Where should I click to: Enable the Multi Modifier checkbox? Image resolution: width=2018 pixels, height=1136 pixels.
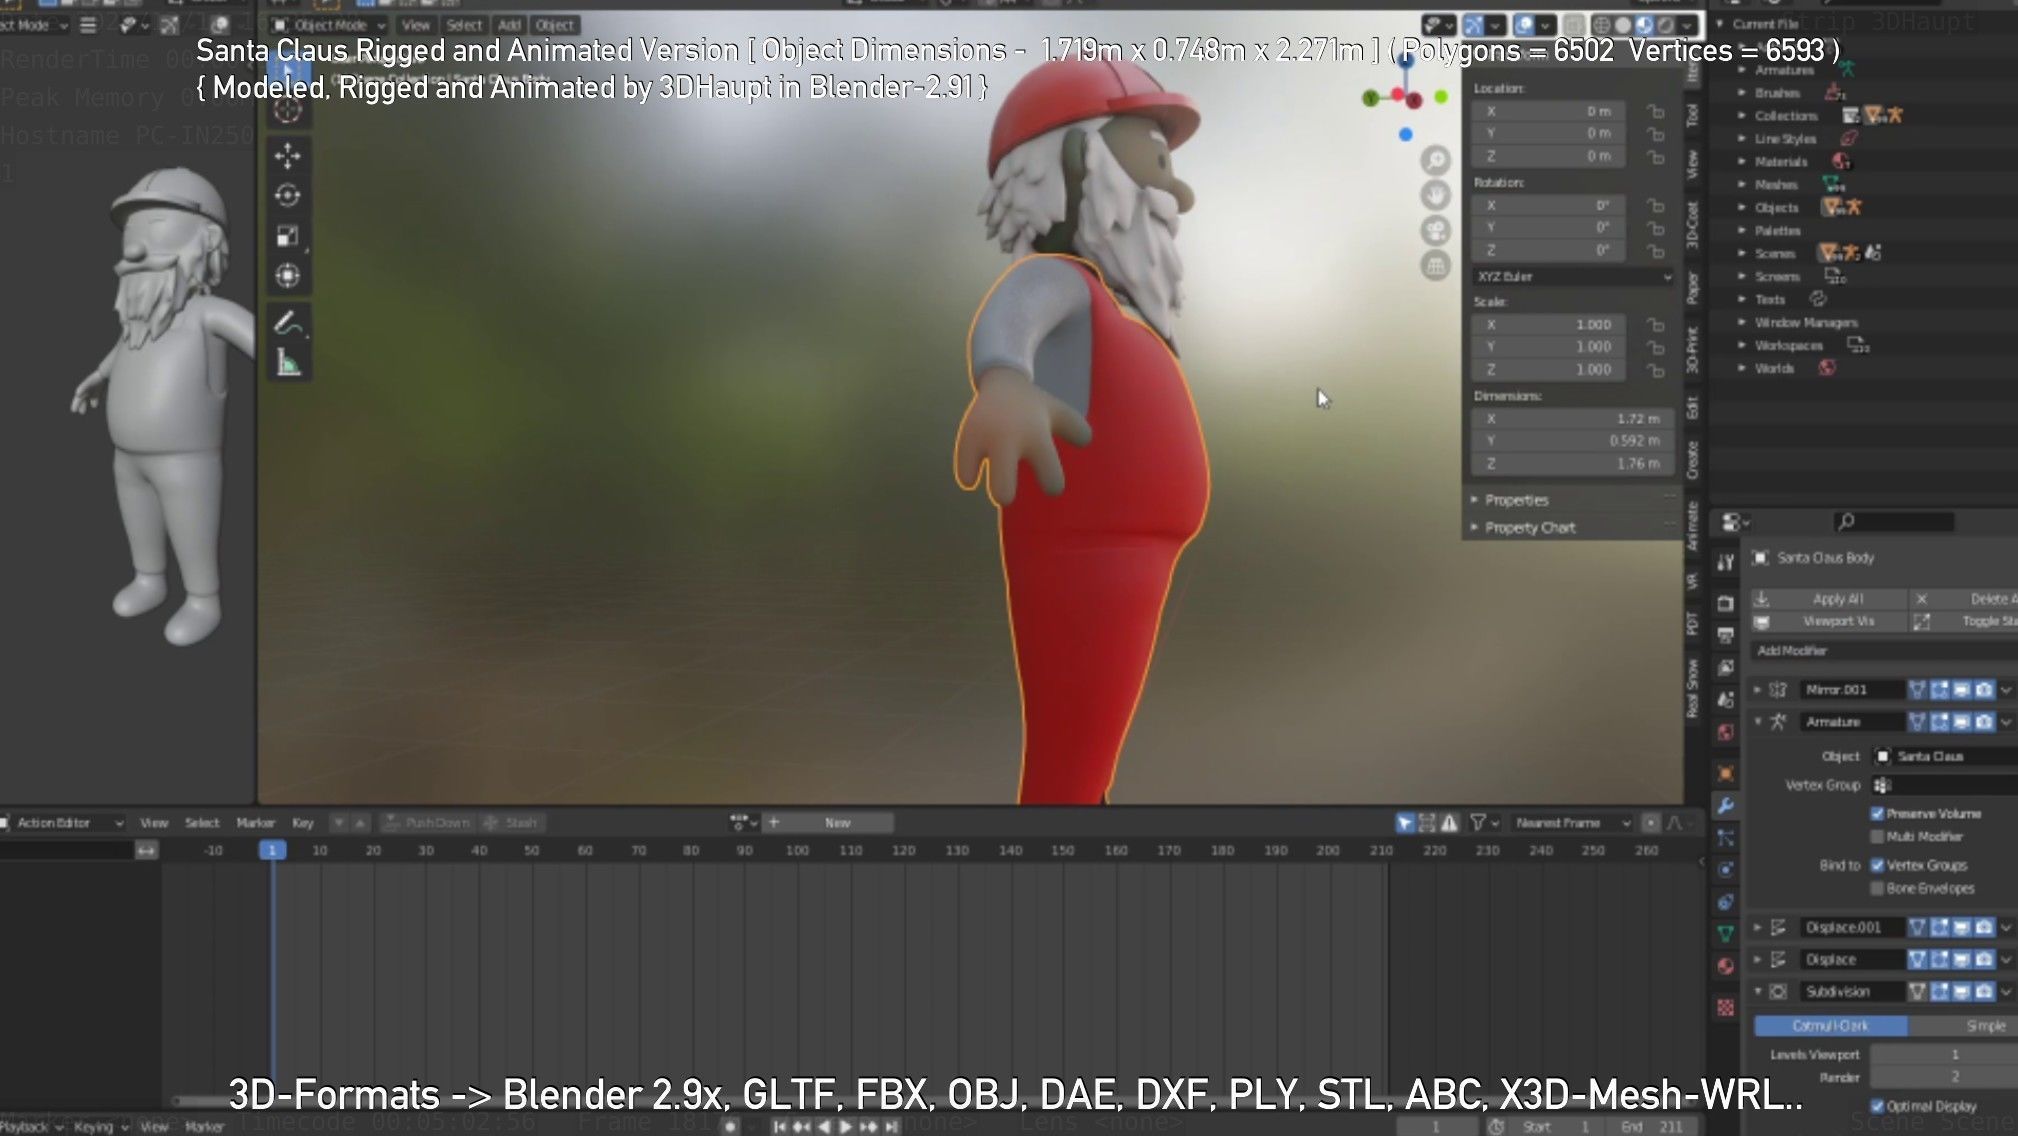[1877, 837]
